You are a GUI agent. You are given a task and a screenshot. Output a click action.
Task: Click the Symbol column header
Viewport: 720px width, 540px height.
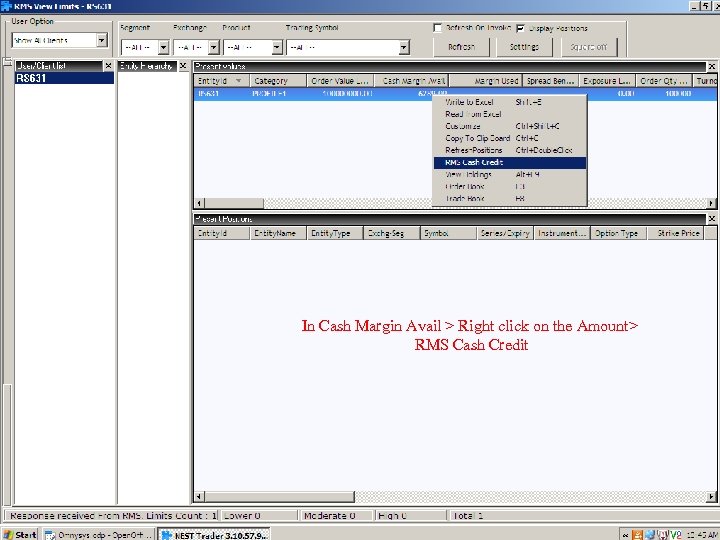point(448,233)
